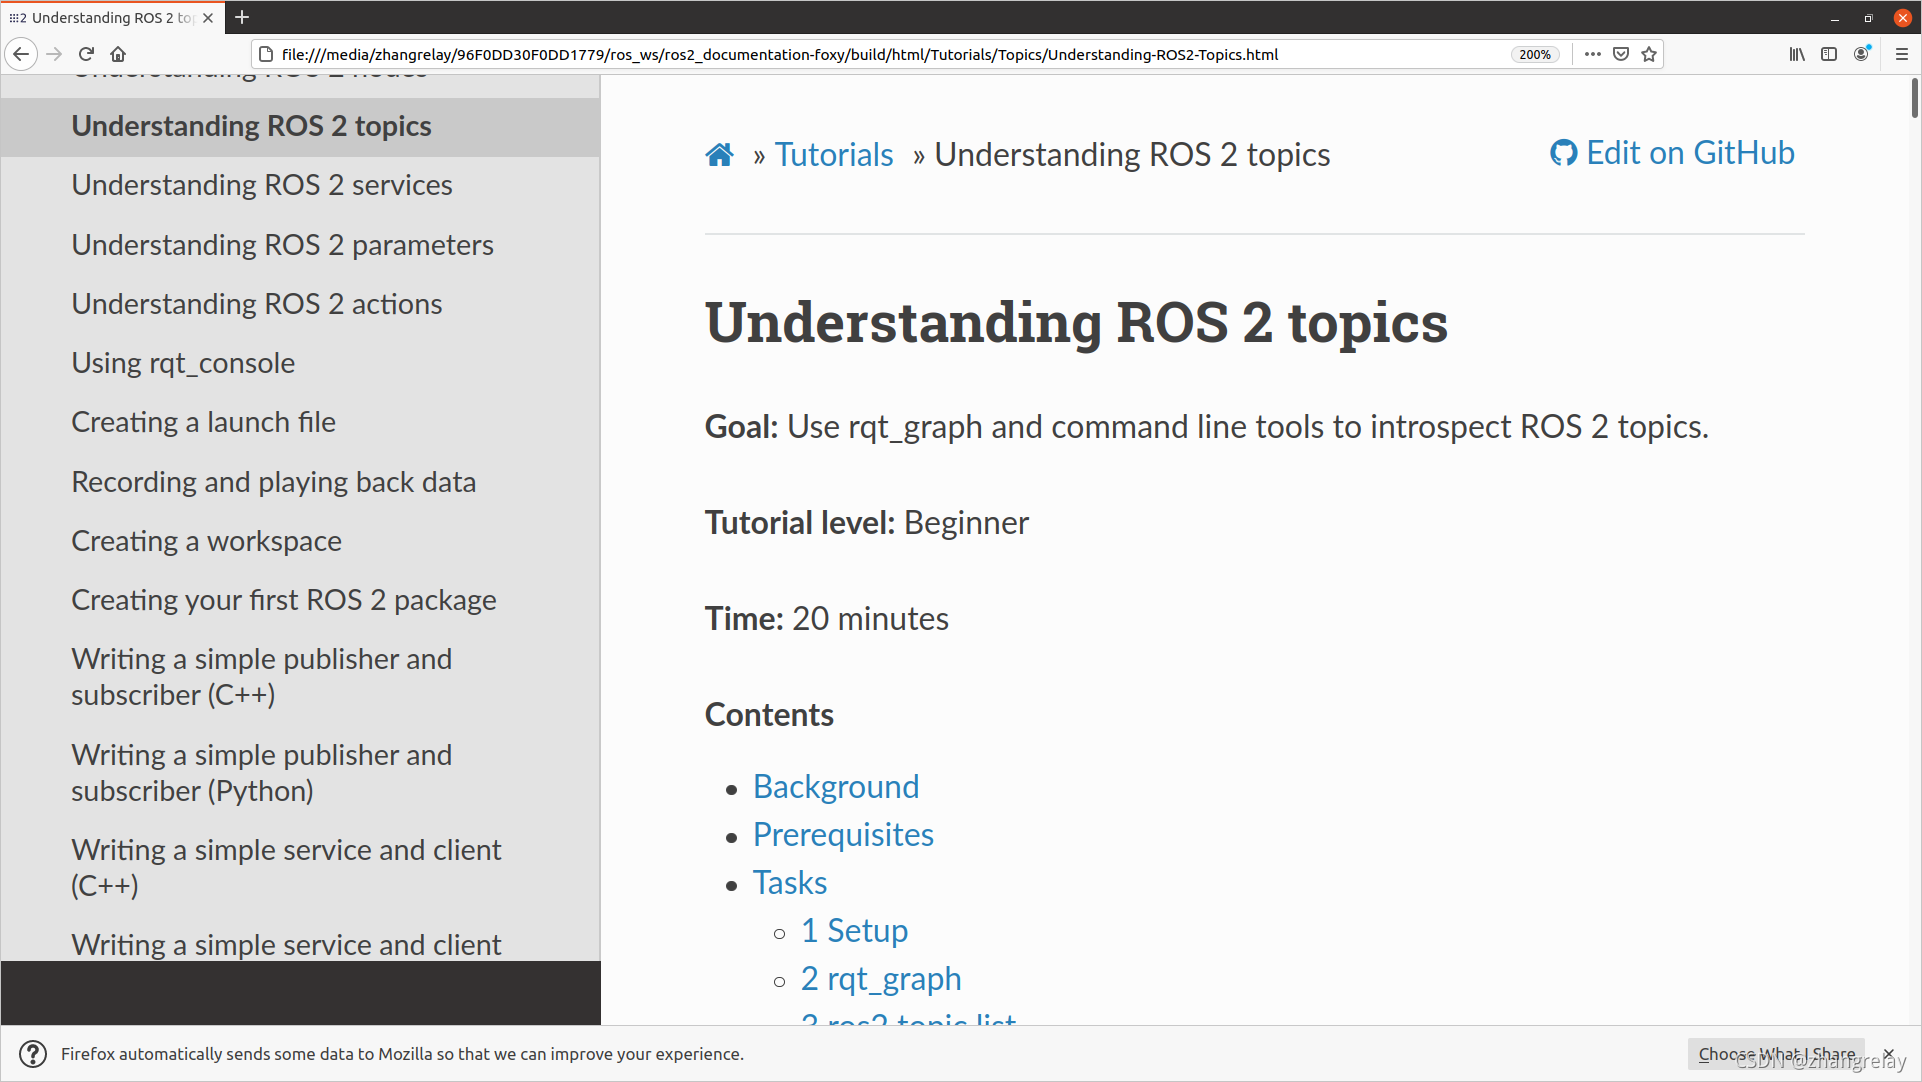1922x1082 pixels.
Task: Jump to Prerequisites section link
Action: pyautogui.click(x=843, y=835)
